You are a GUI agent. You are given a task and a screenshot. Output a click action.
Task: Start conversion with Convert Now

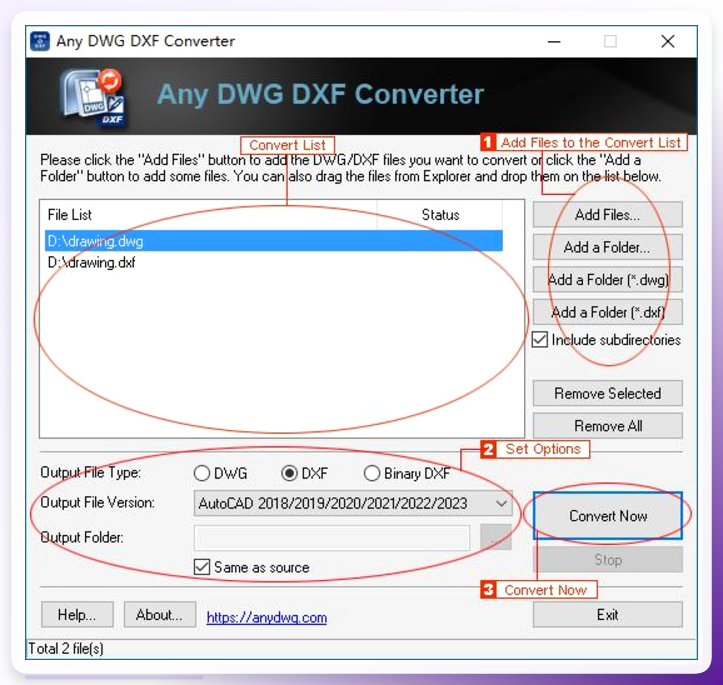[x=608, y=515]
